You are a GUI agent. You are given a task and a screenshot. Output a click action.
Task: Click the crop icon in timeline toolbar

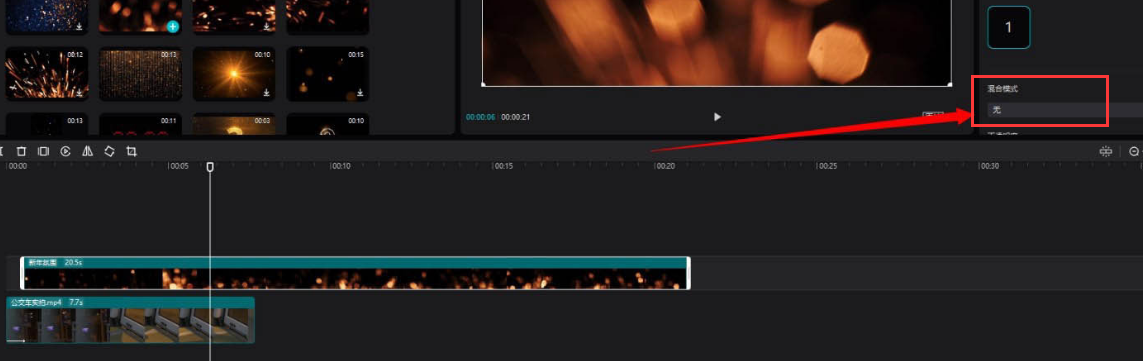tap(131, 151)
